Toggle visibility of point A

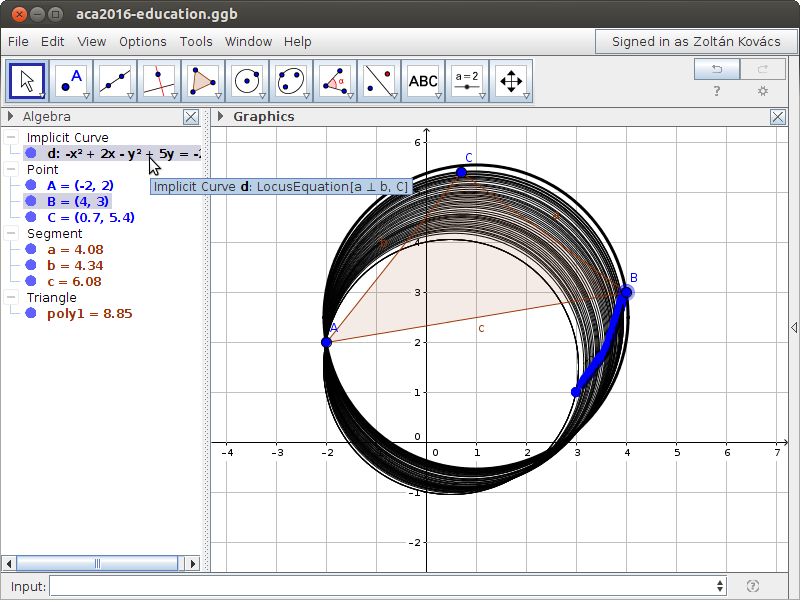point(31,185)
